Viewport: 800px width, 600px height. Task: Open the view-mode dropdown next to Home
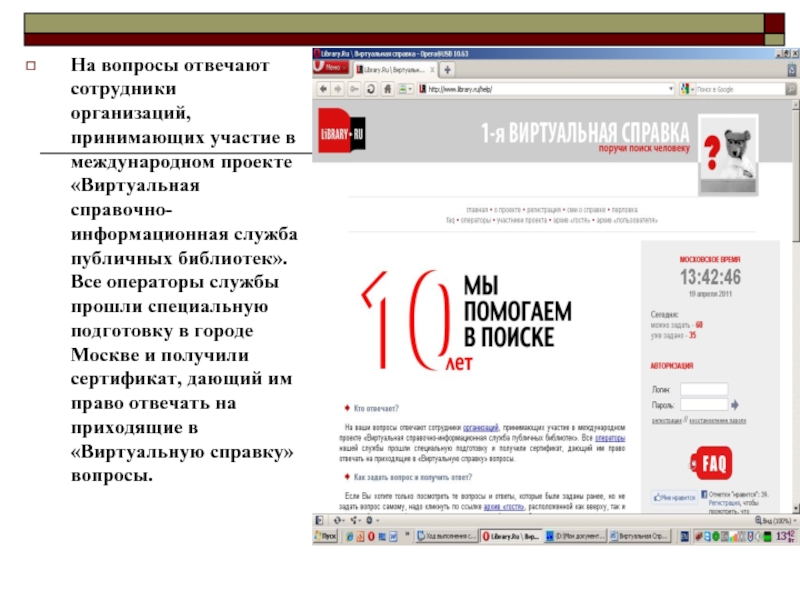pyautogui.click(x=405, y=89)
